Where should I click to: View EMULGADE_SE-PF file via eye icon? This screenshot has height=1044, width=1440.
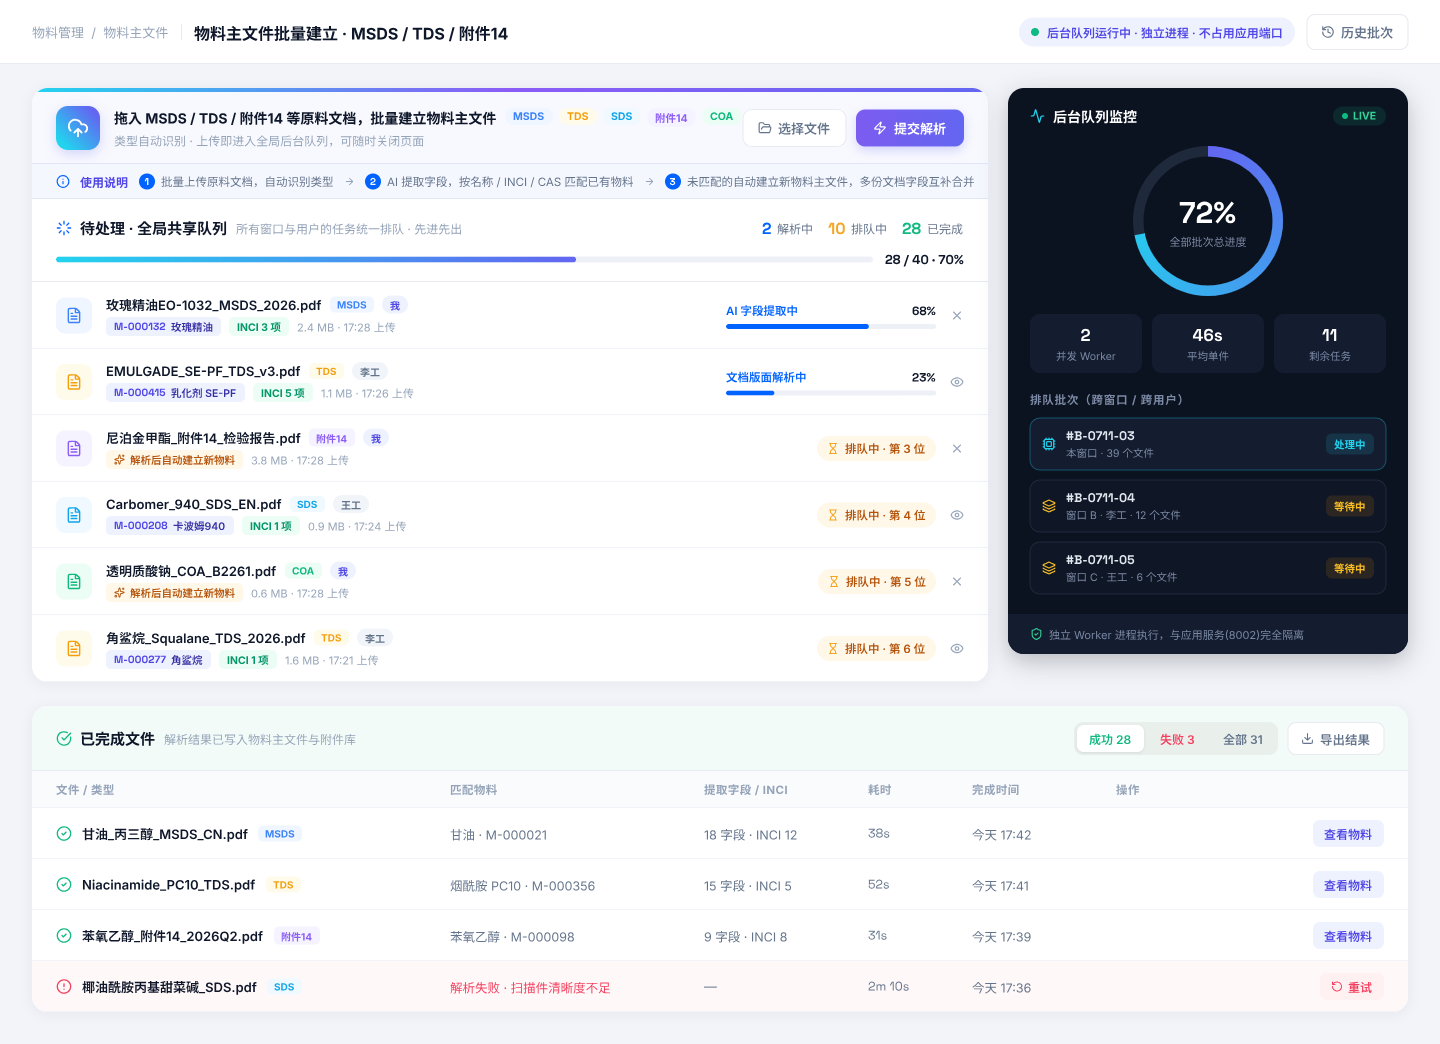pos(957,382)
